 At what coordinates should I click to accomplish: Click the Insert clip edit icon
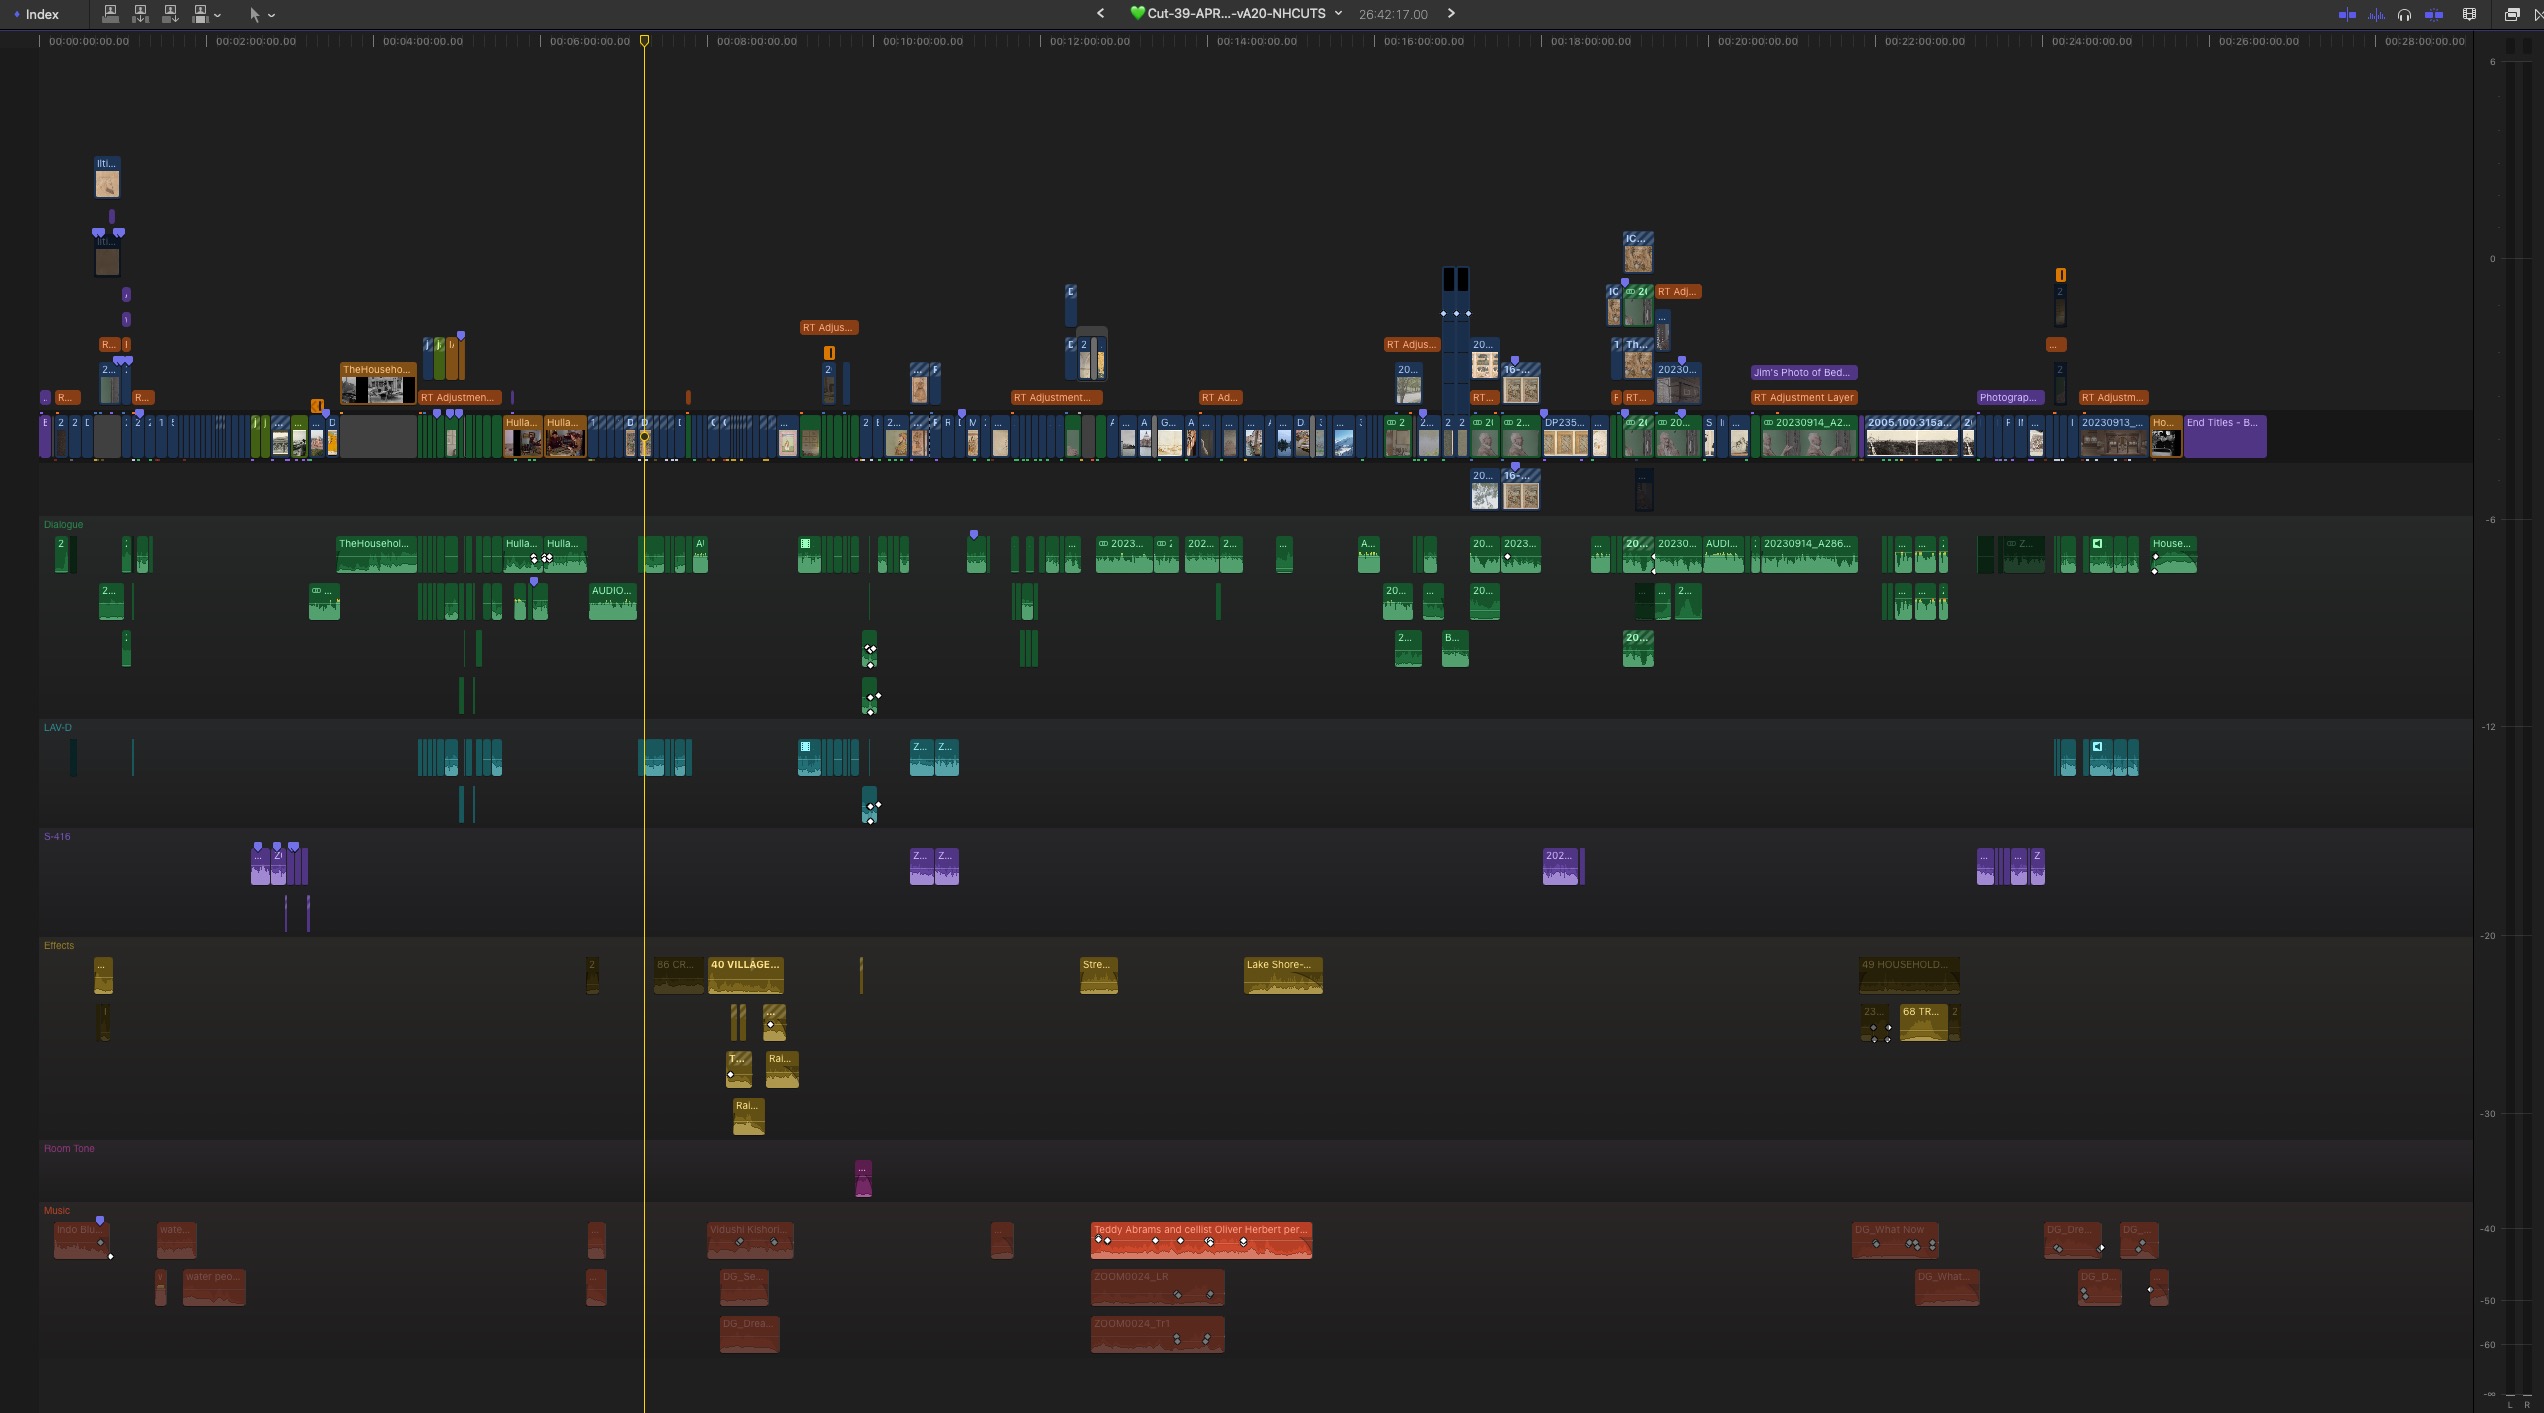click(140, 14)
